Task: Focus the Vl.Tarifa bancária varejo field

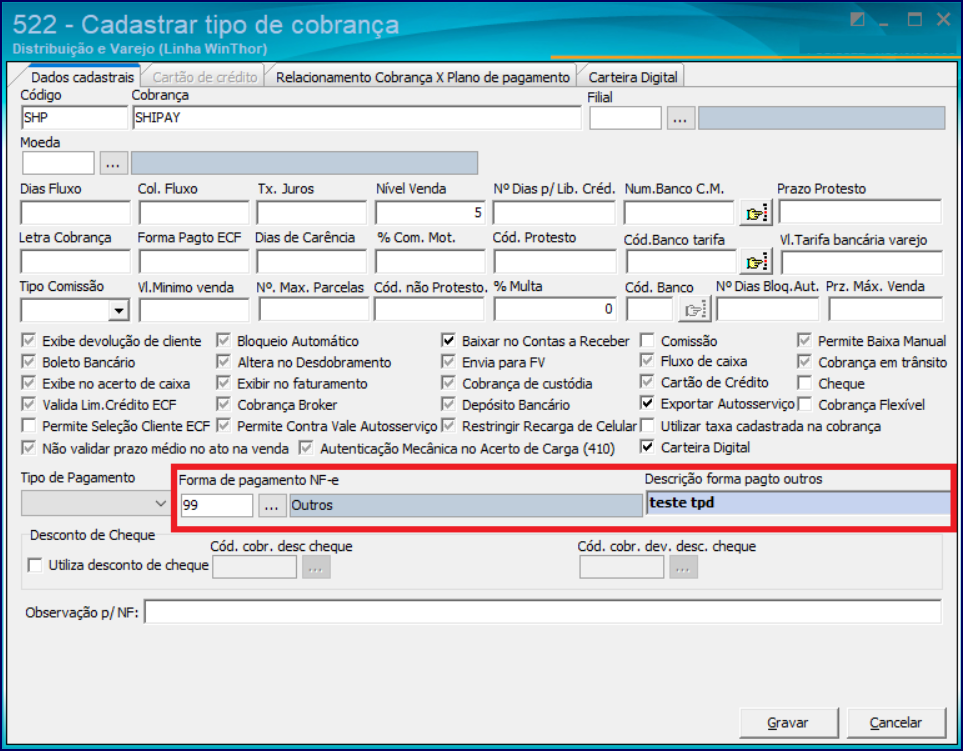Action: (862, 262)
